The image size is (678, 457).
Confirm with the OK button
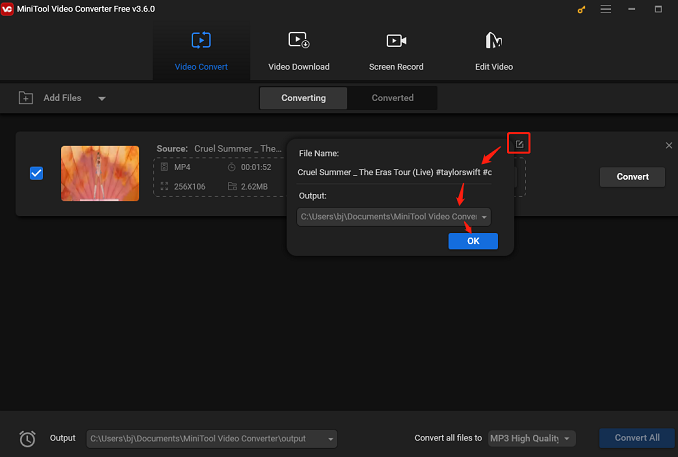(x=473, y=241)
